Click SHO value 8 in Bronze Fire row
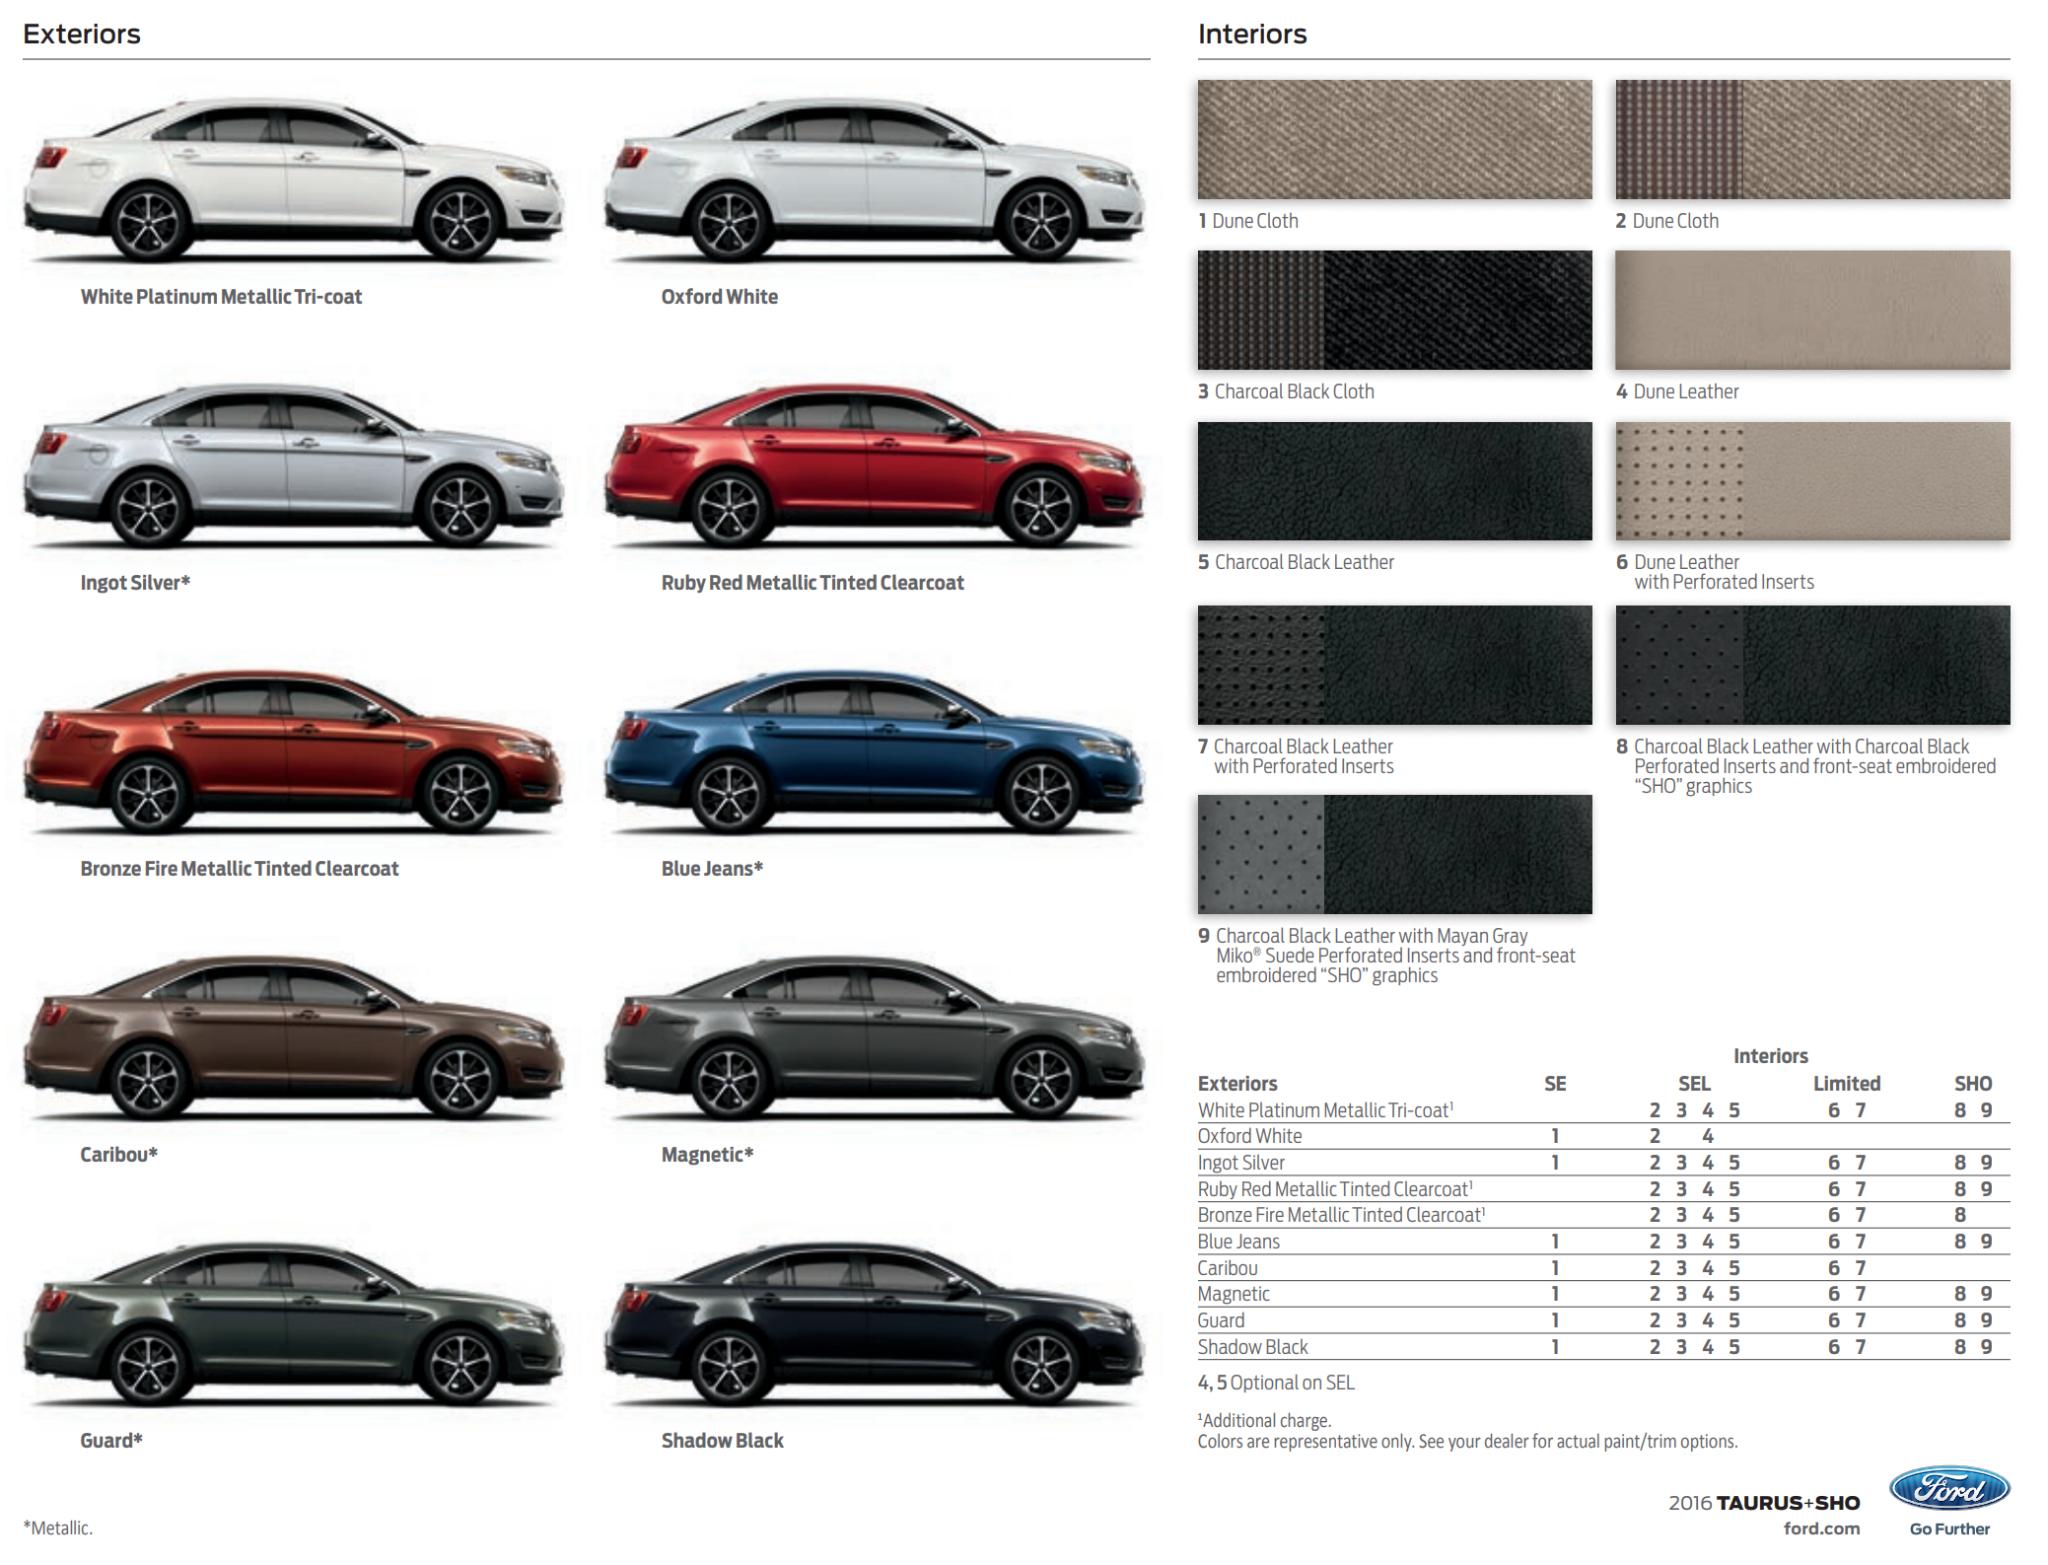The height and width of the screenshot is (1565, 2048). click(x=1960, y=1216)
